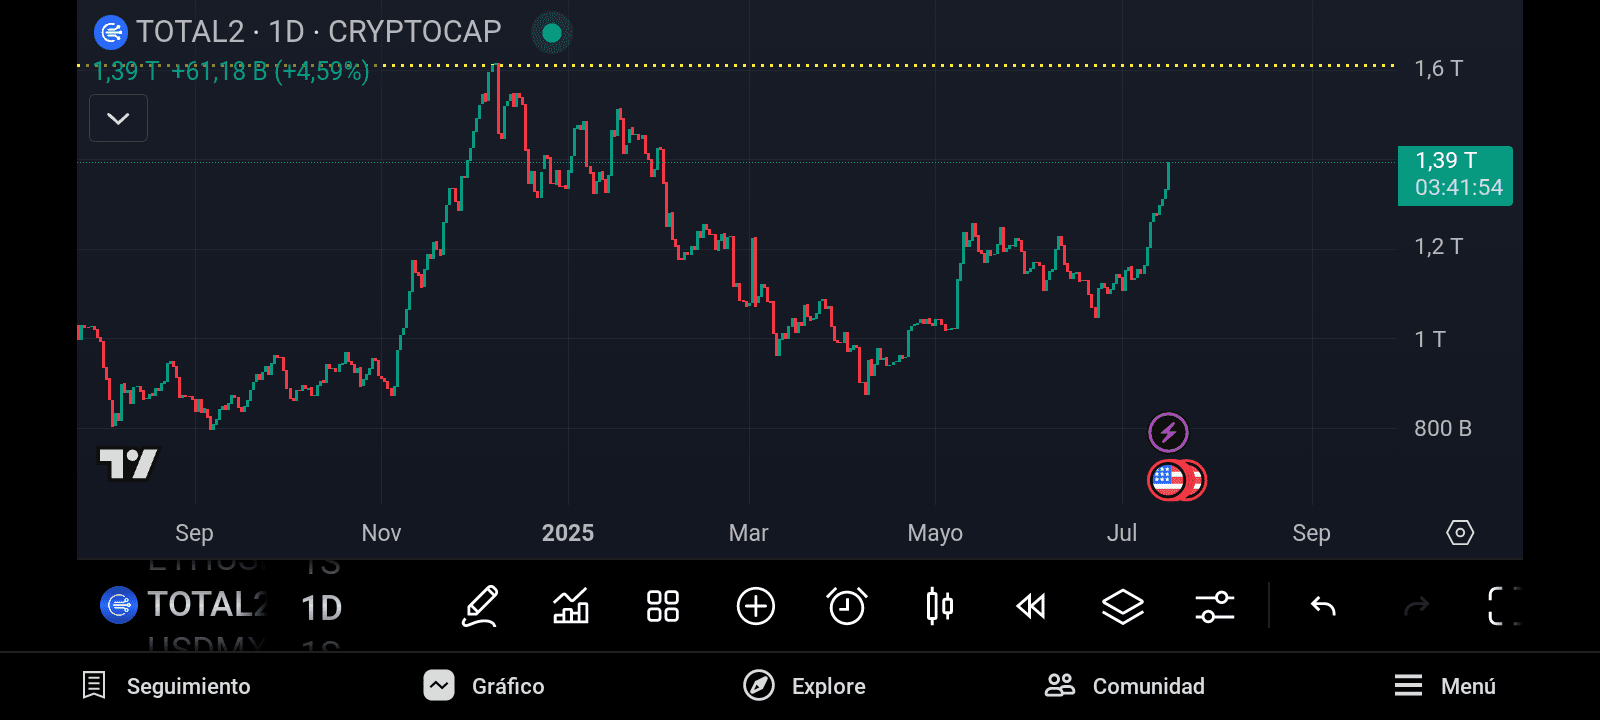The height and width of the screenshot is (720, 1600).
Task: Select the drawing pencil tool
Action: tap(480, 606)
